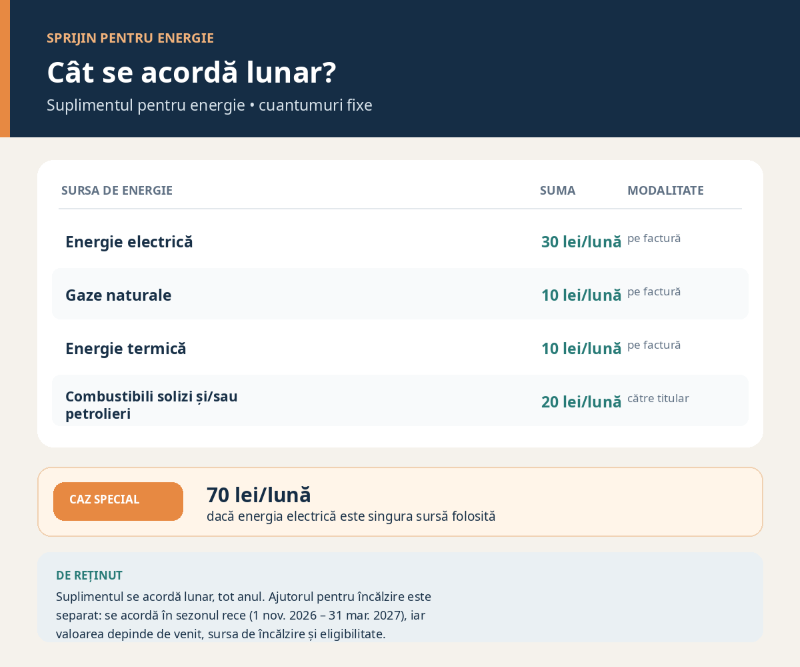Click the 'SPRIJIN PENTRU ENERGIE' header label
800x667 pixels.
[x=130, y=38]
